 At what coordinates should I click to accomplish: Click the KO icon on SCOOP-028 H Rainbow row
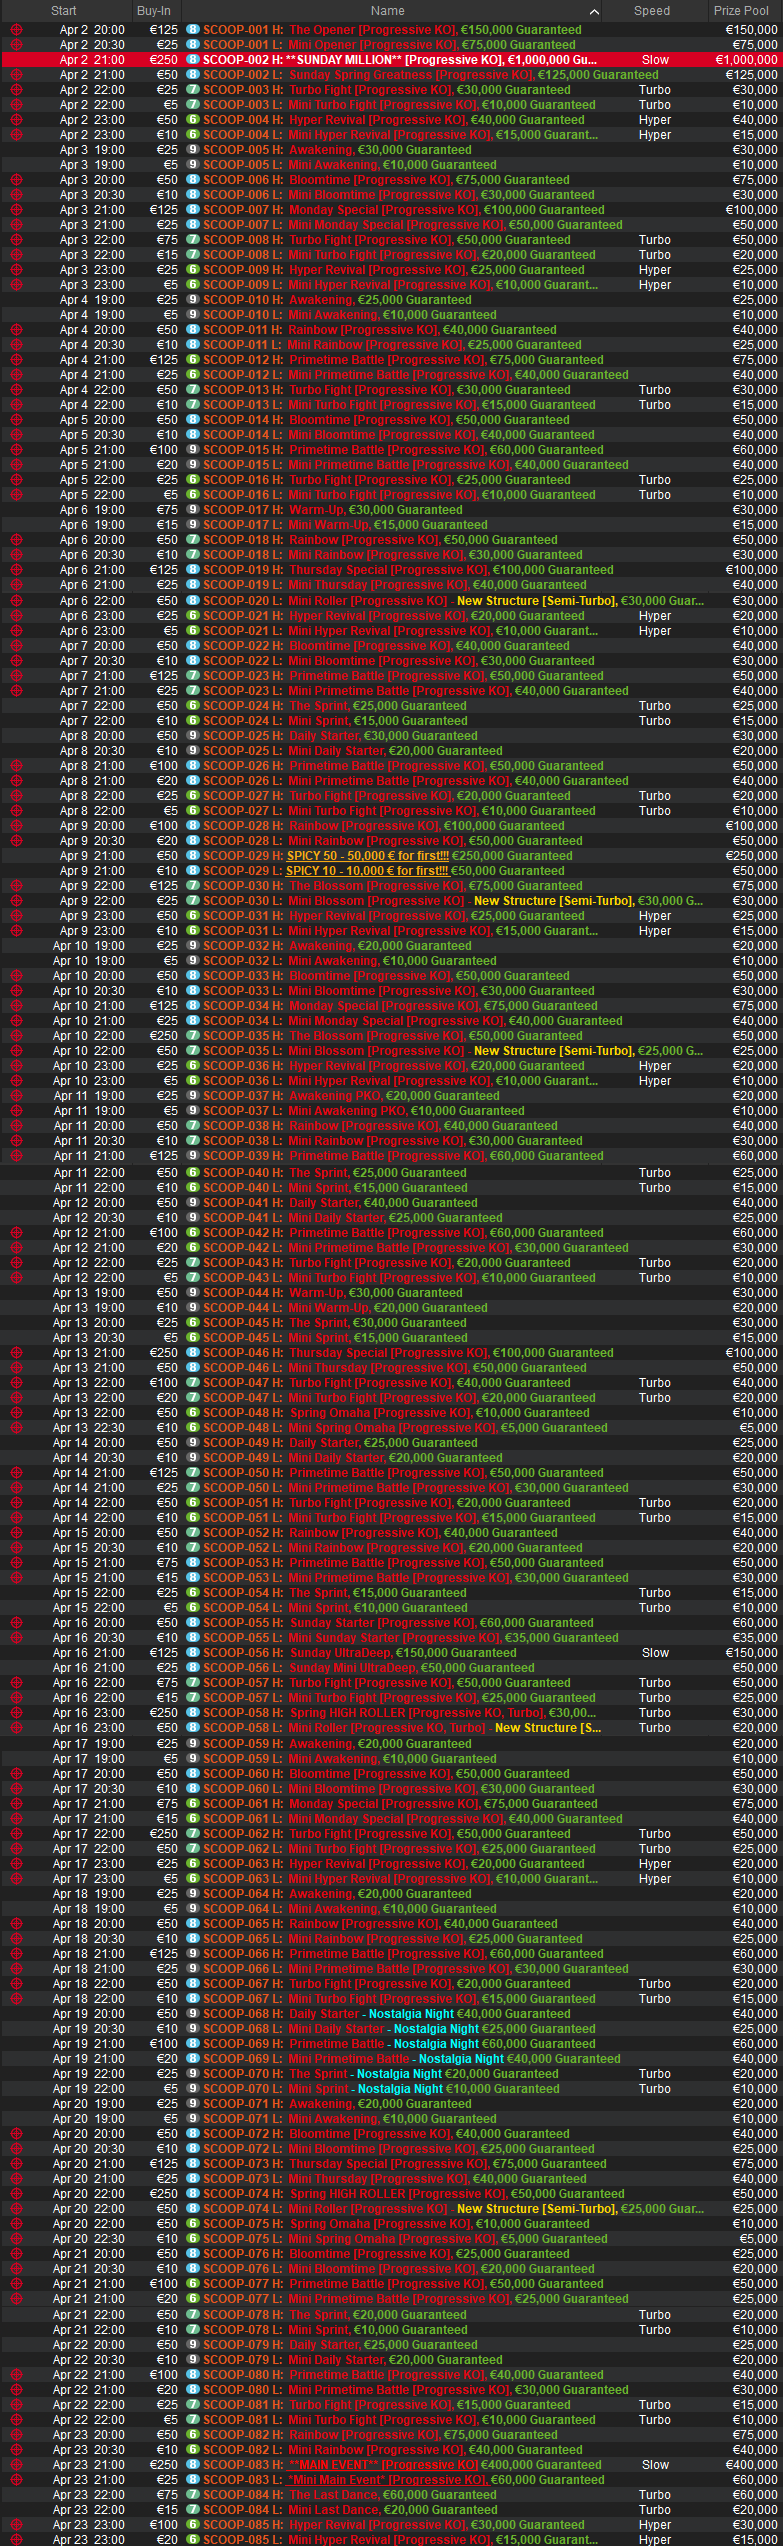tap(16, 826)
